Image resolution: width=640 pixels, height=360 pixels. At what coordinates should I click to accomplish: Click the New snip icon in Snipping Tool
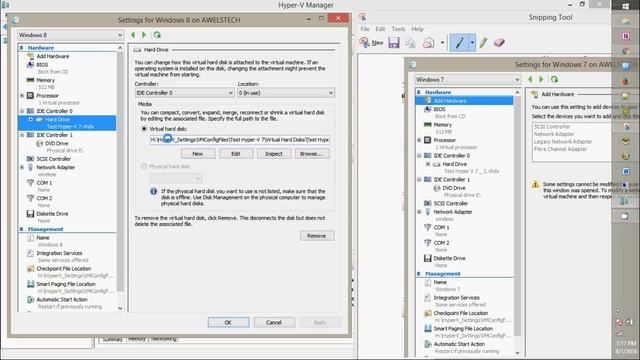click(371, 42)
